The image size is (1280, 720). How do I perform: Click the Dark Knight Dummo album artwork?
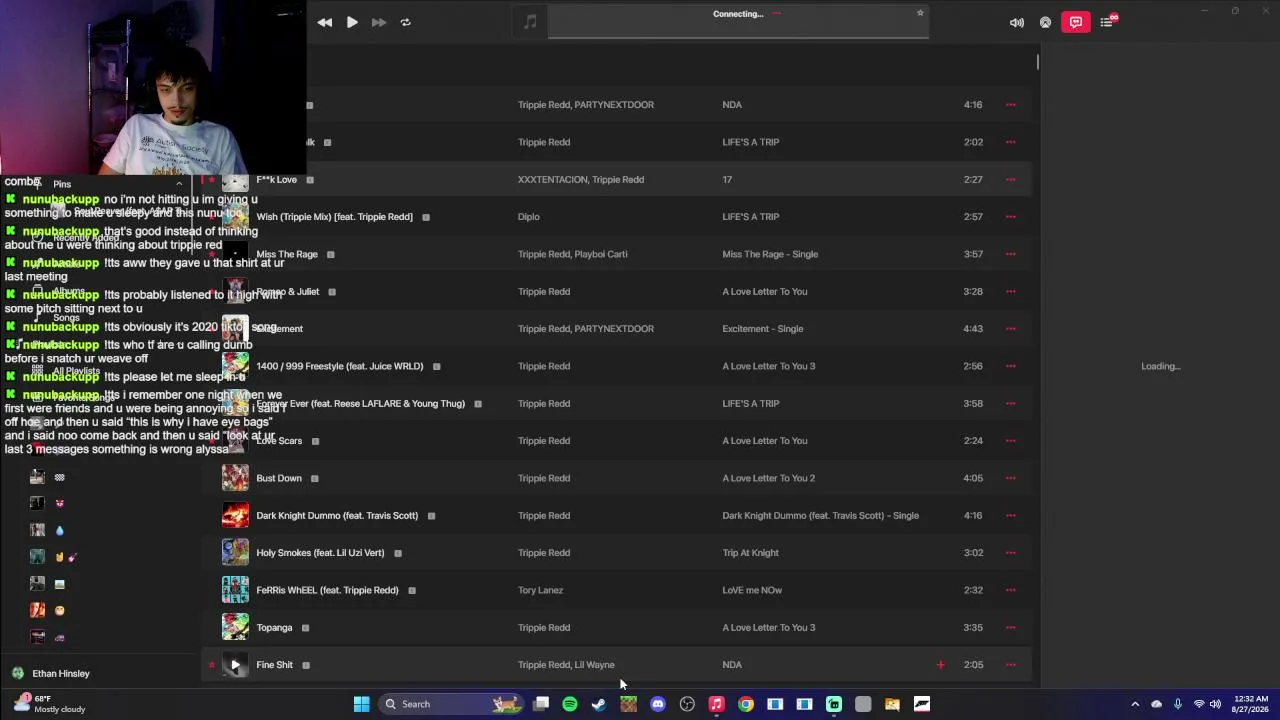[x=235, y=515]
